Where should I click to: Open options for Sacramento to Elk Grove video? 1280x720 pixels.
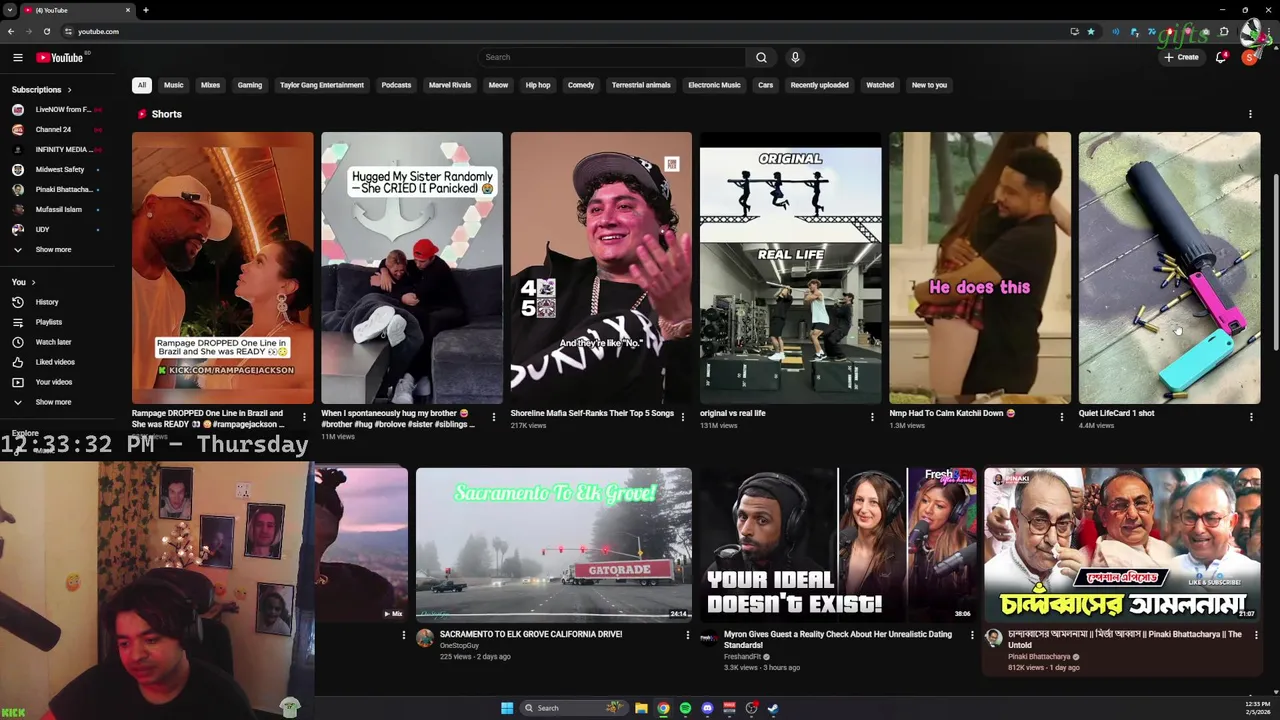pos(687,635)
